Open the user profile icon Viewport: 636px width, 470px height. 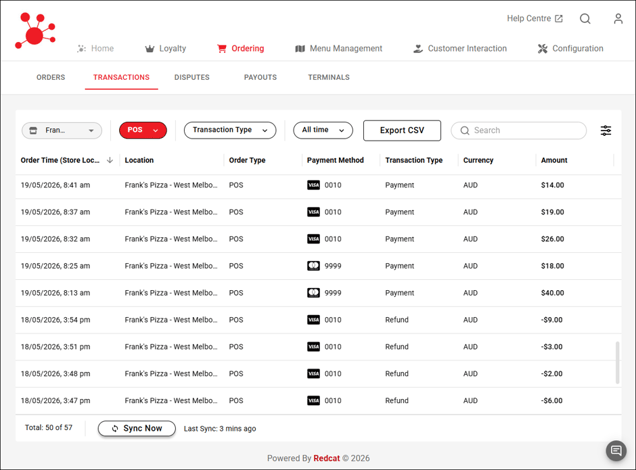coord(618,19)
